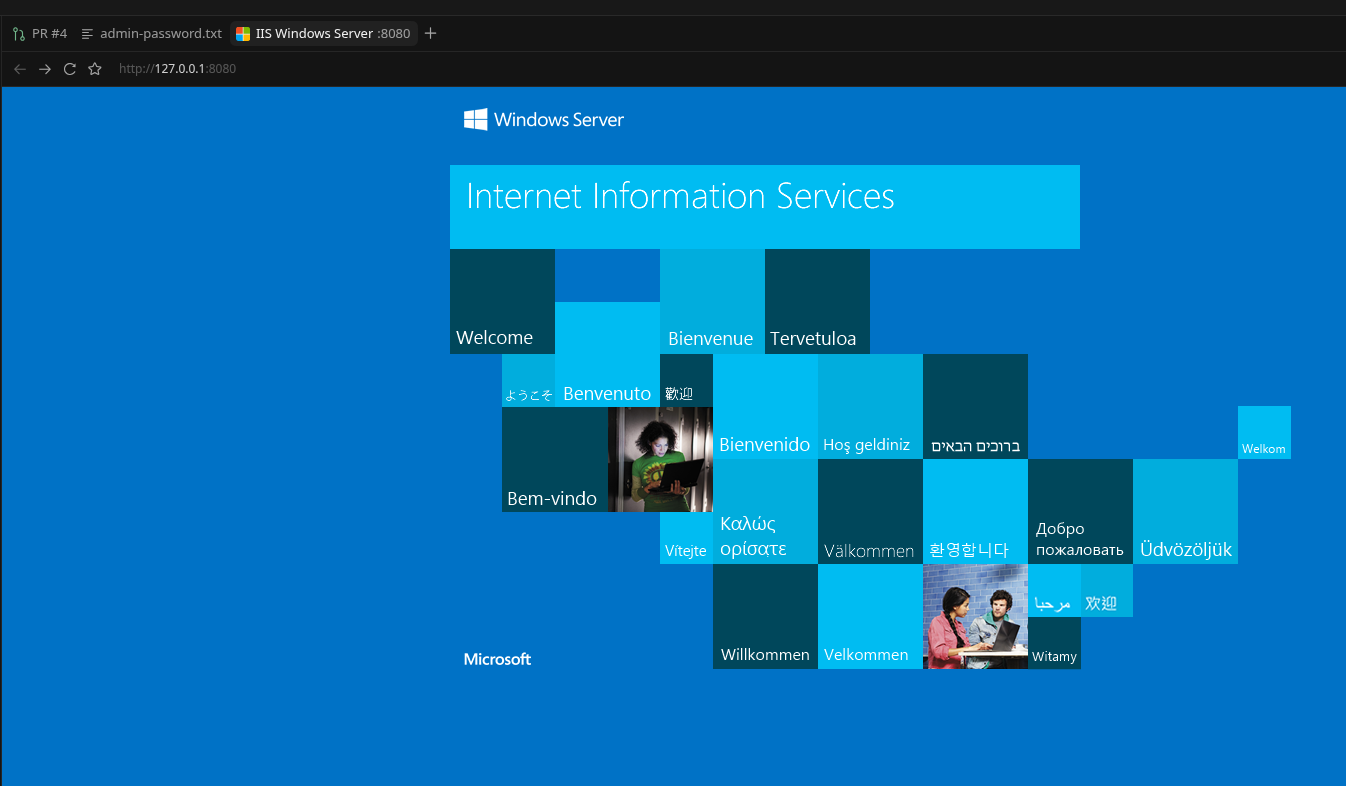This screenshot has width=1346, height=786.
Task: Click the Tervetuloa tile
Action: 817,301
